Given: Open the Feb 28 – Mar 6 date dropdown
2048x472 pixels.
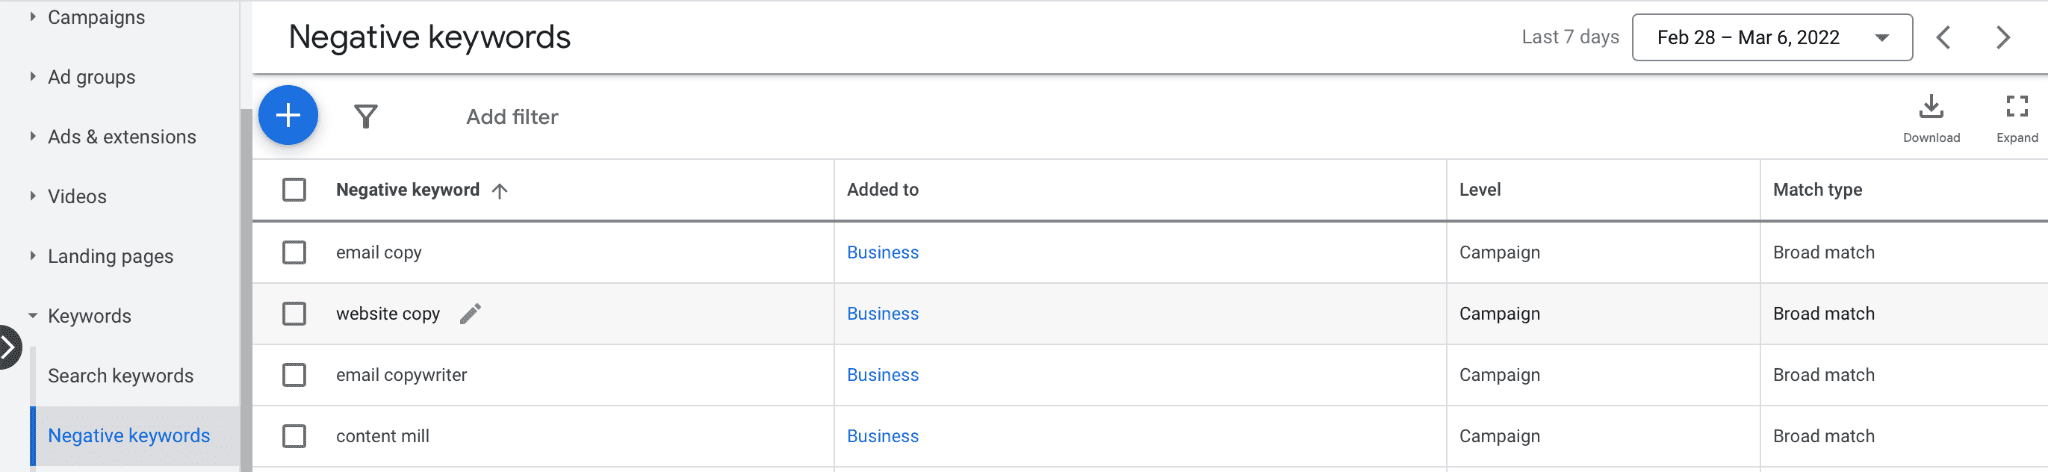Looking at the screenshot, I should coord(1772,38).
